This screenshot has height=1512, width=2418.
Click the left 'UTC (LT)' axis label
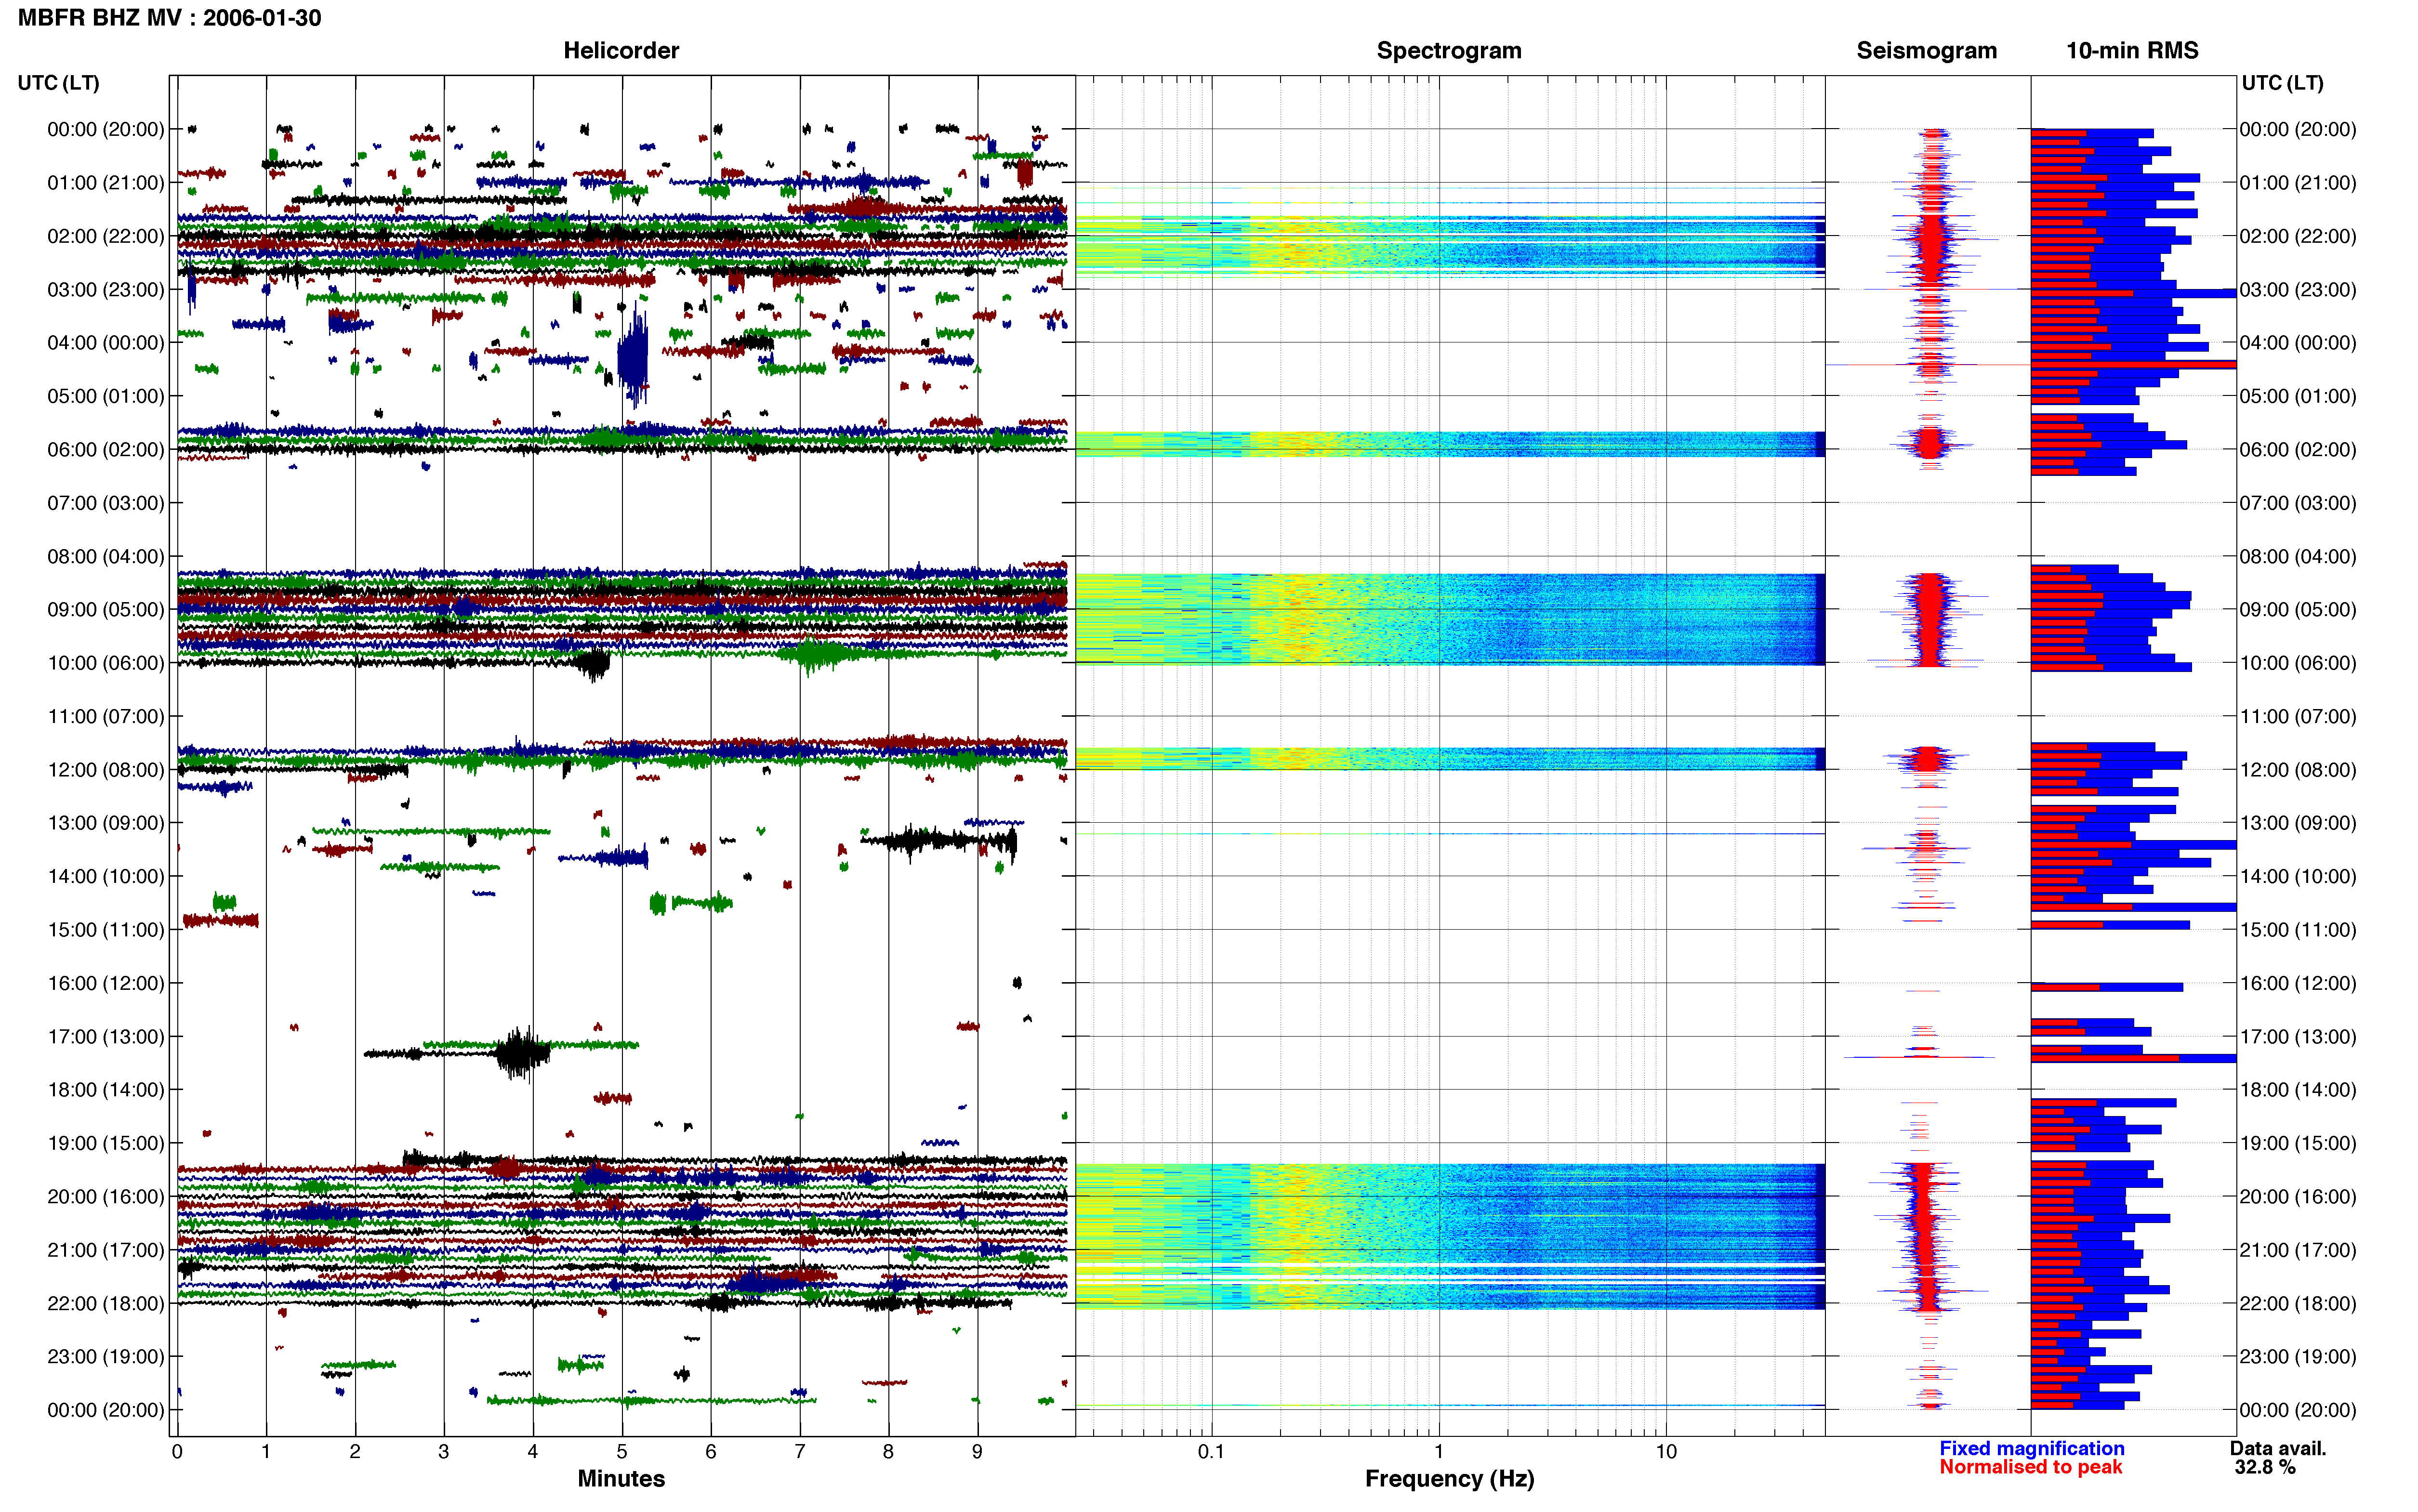[59, 83]
